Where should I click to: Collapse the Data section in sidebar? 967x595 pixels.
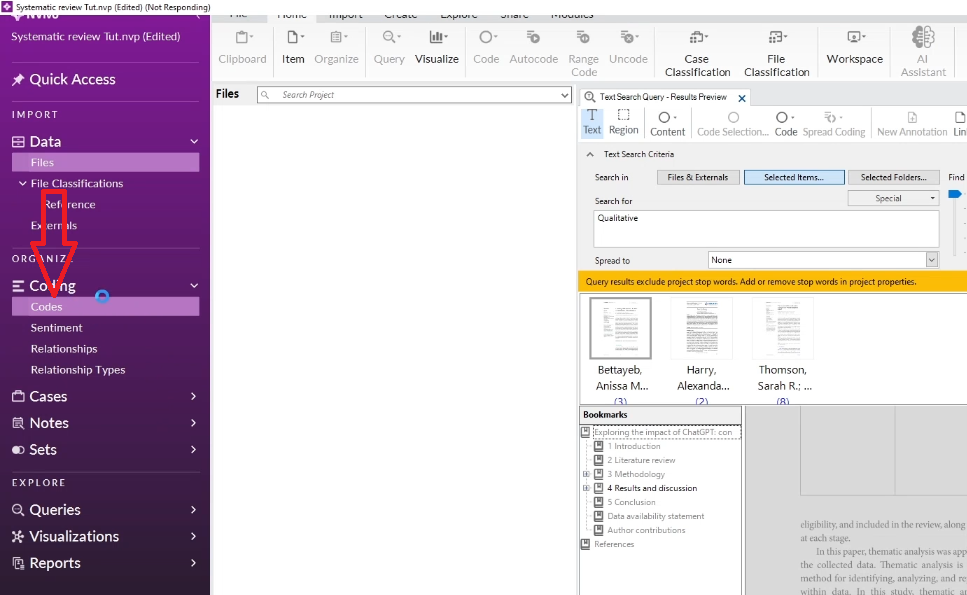coord(194,142)
